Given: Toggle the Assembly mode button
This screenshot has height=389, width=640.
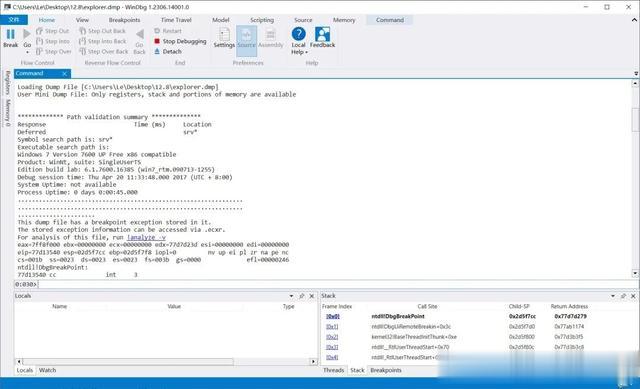Looking at the screenshot, I should pos(271,38).
